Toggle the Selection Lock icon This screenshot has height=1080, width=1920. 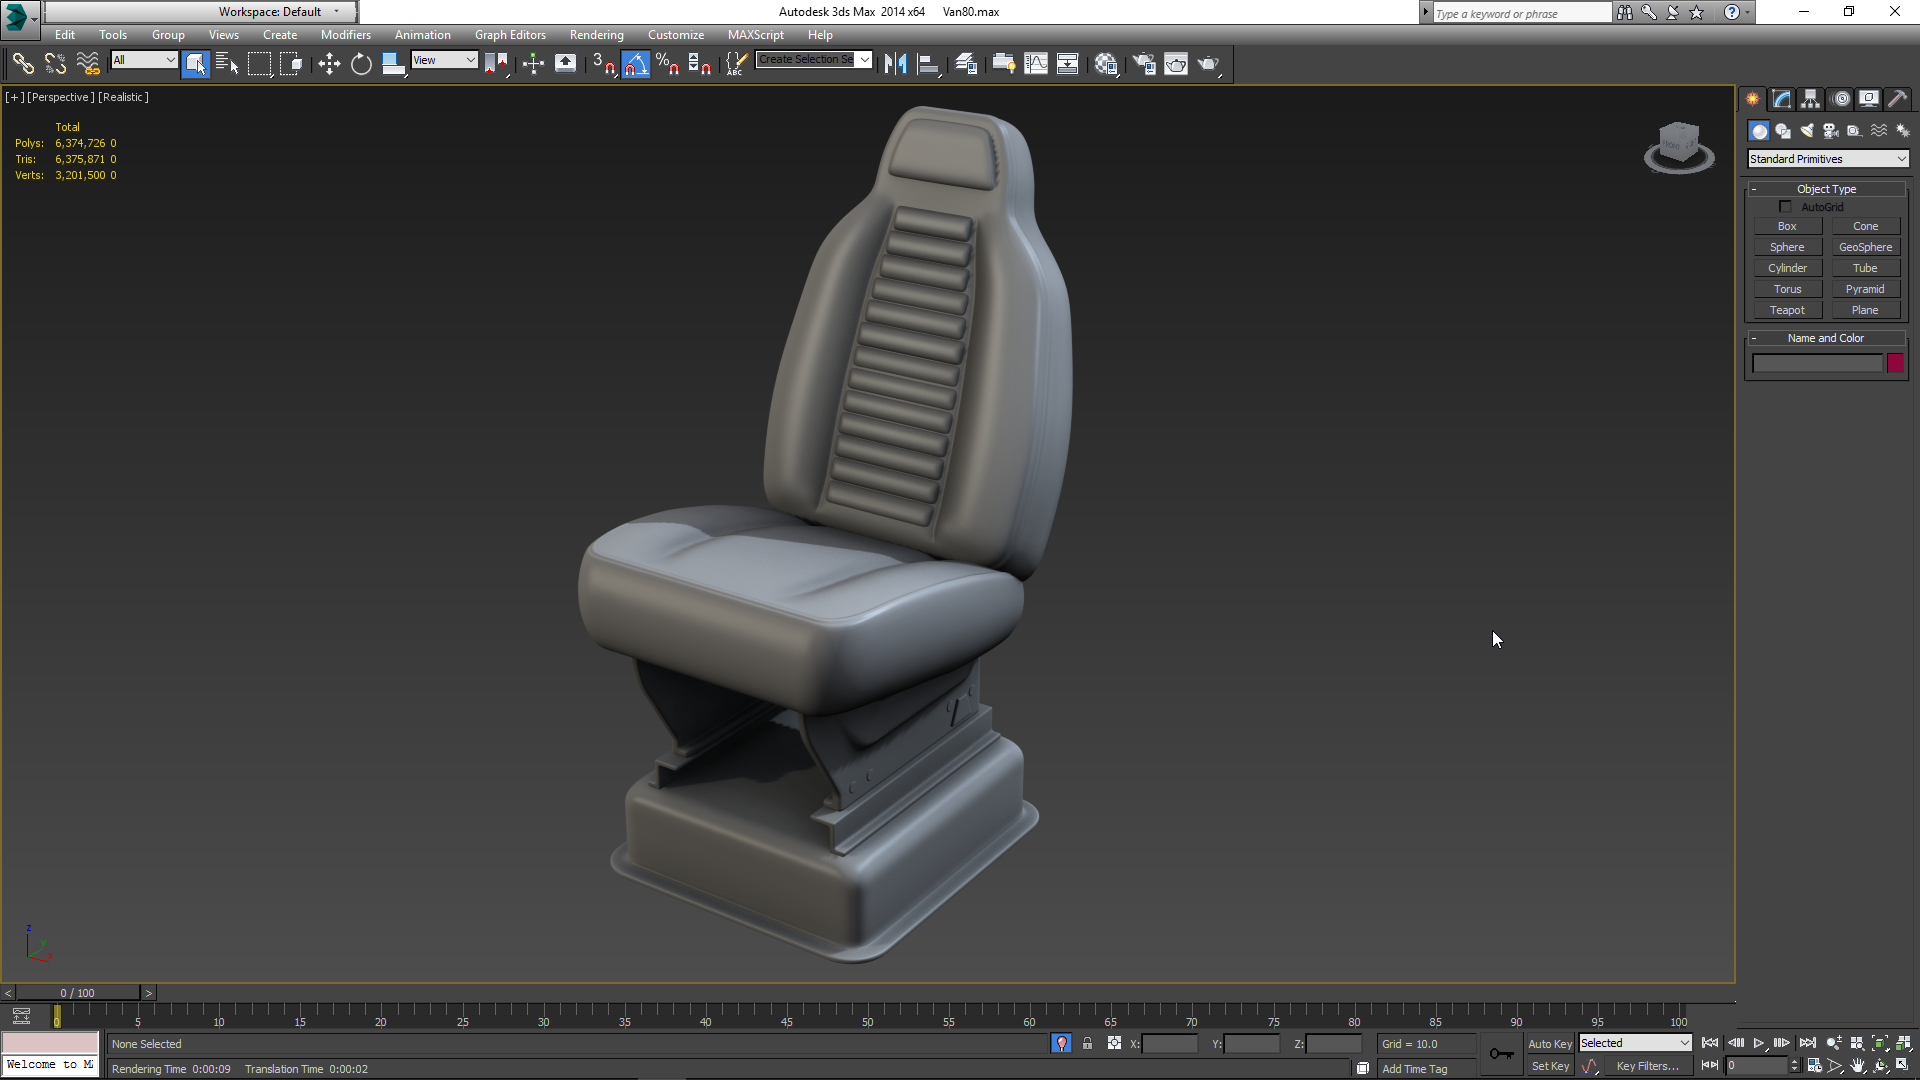1087,1043
